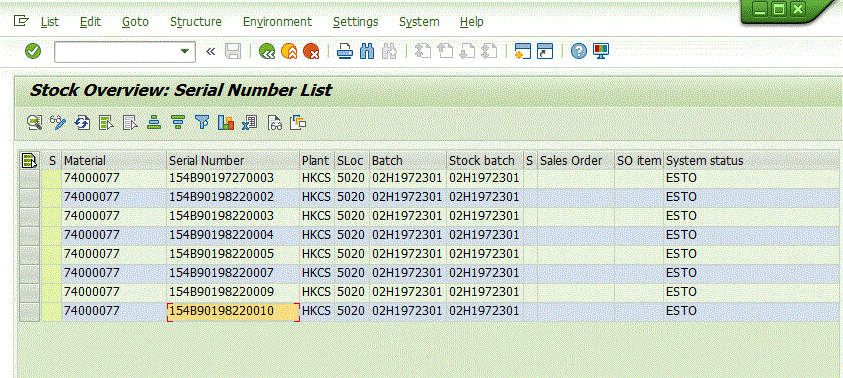Sort the list in ascending order
Screen dimensions: 843x378
(154, 123)
